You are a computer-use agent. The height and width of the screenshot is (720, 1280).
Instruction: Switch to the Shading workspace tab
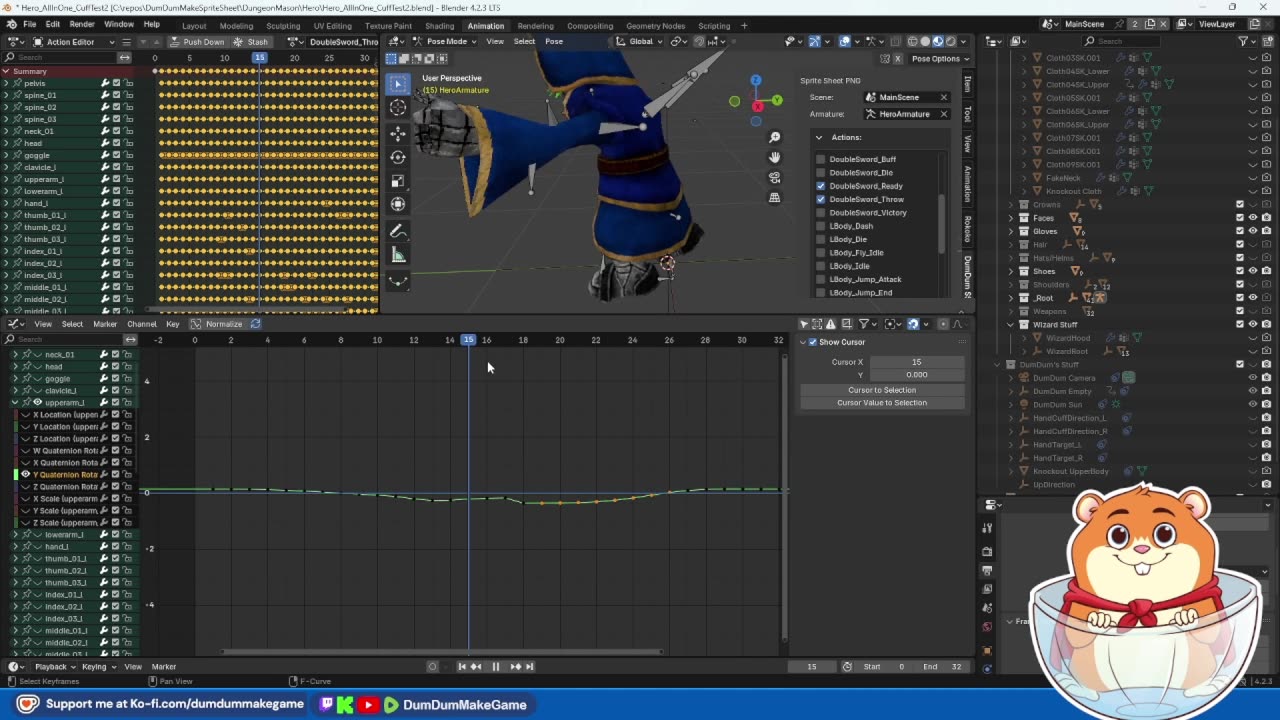coord(439,26)
